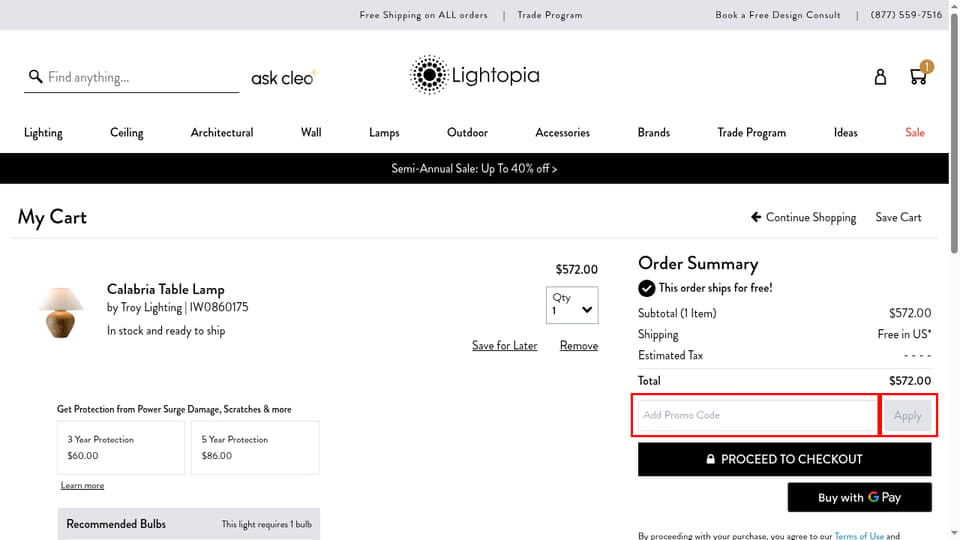Screen dimensions: 960x540
Task: Open the Lighting menu
Action: 43,133
